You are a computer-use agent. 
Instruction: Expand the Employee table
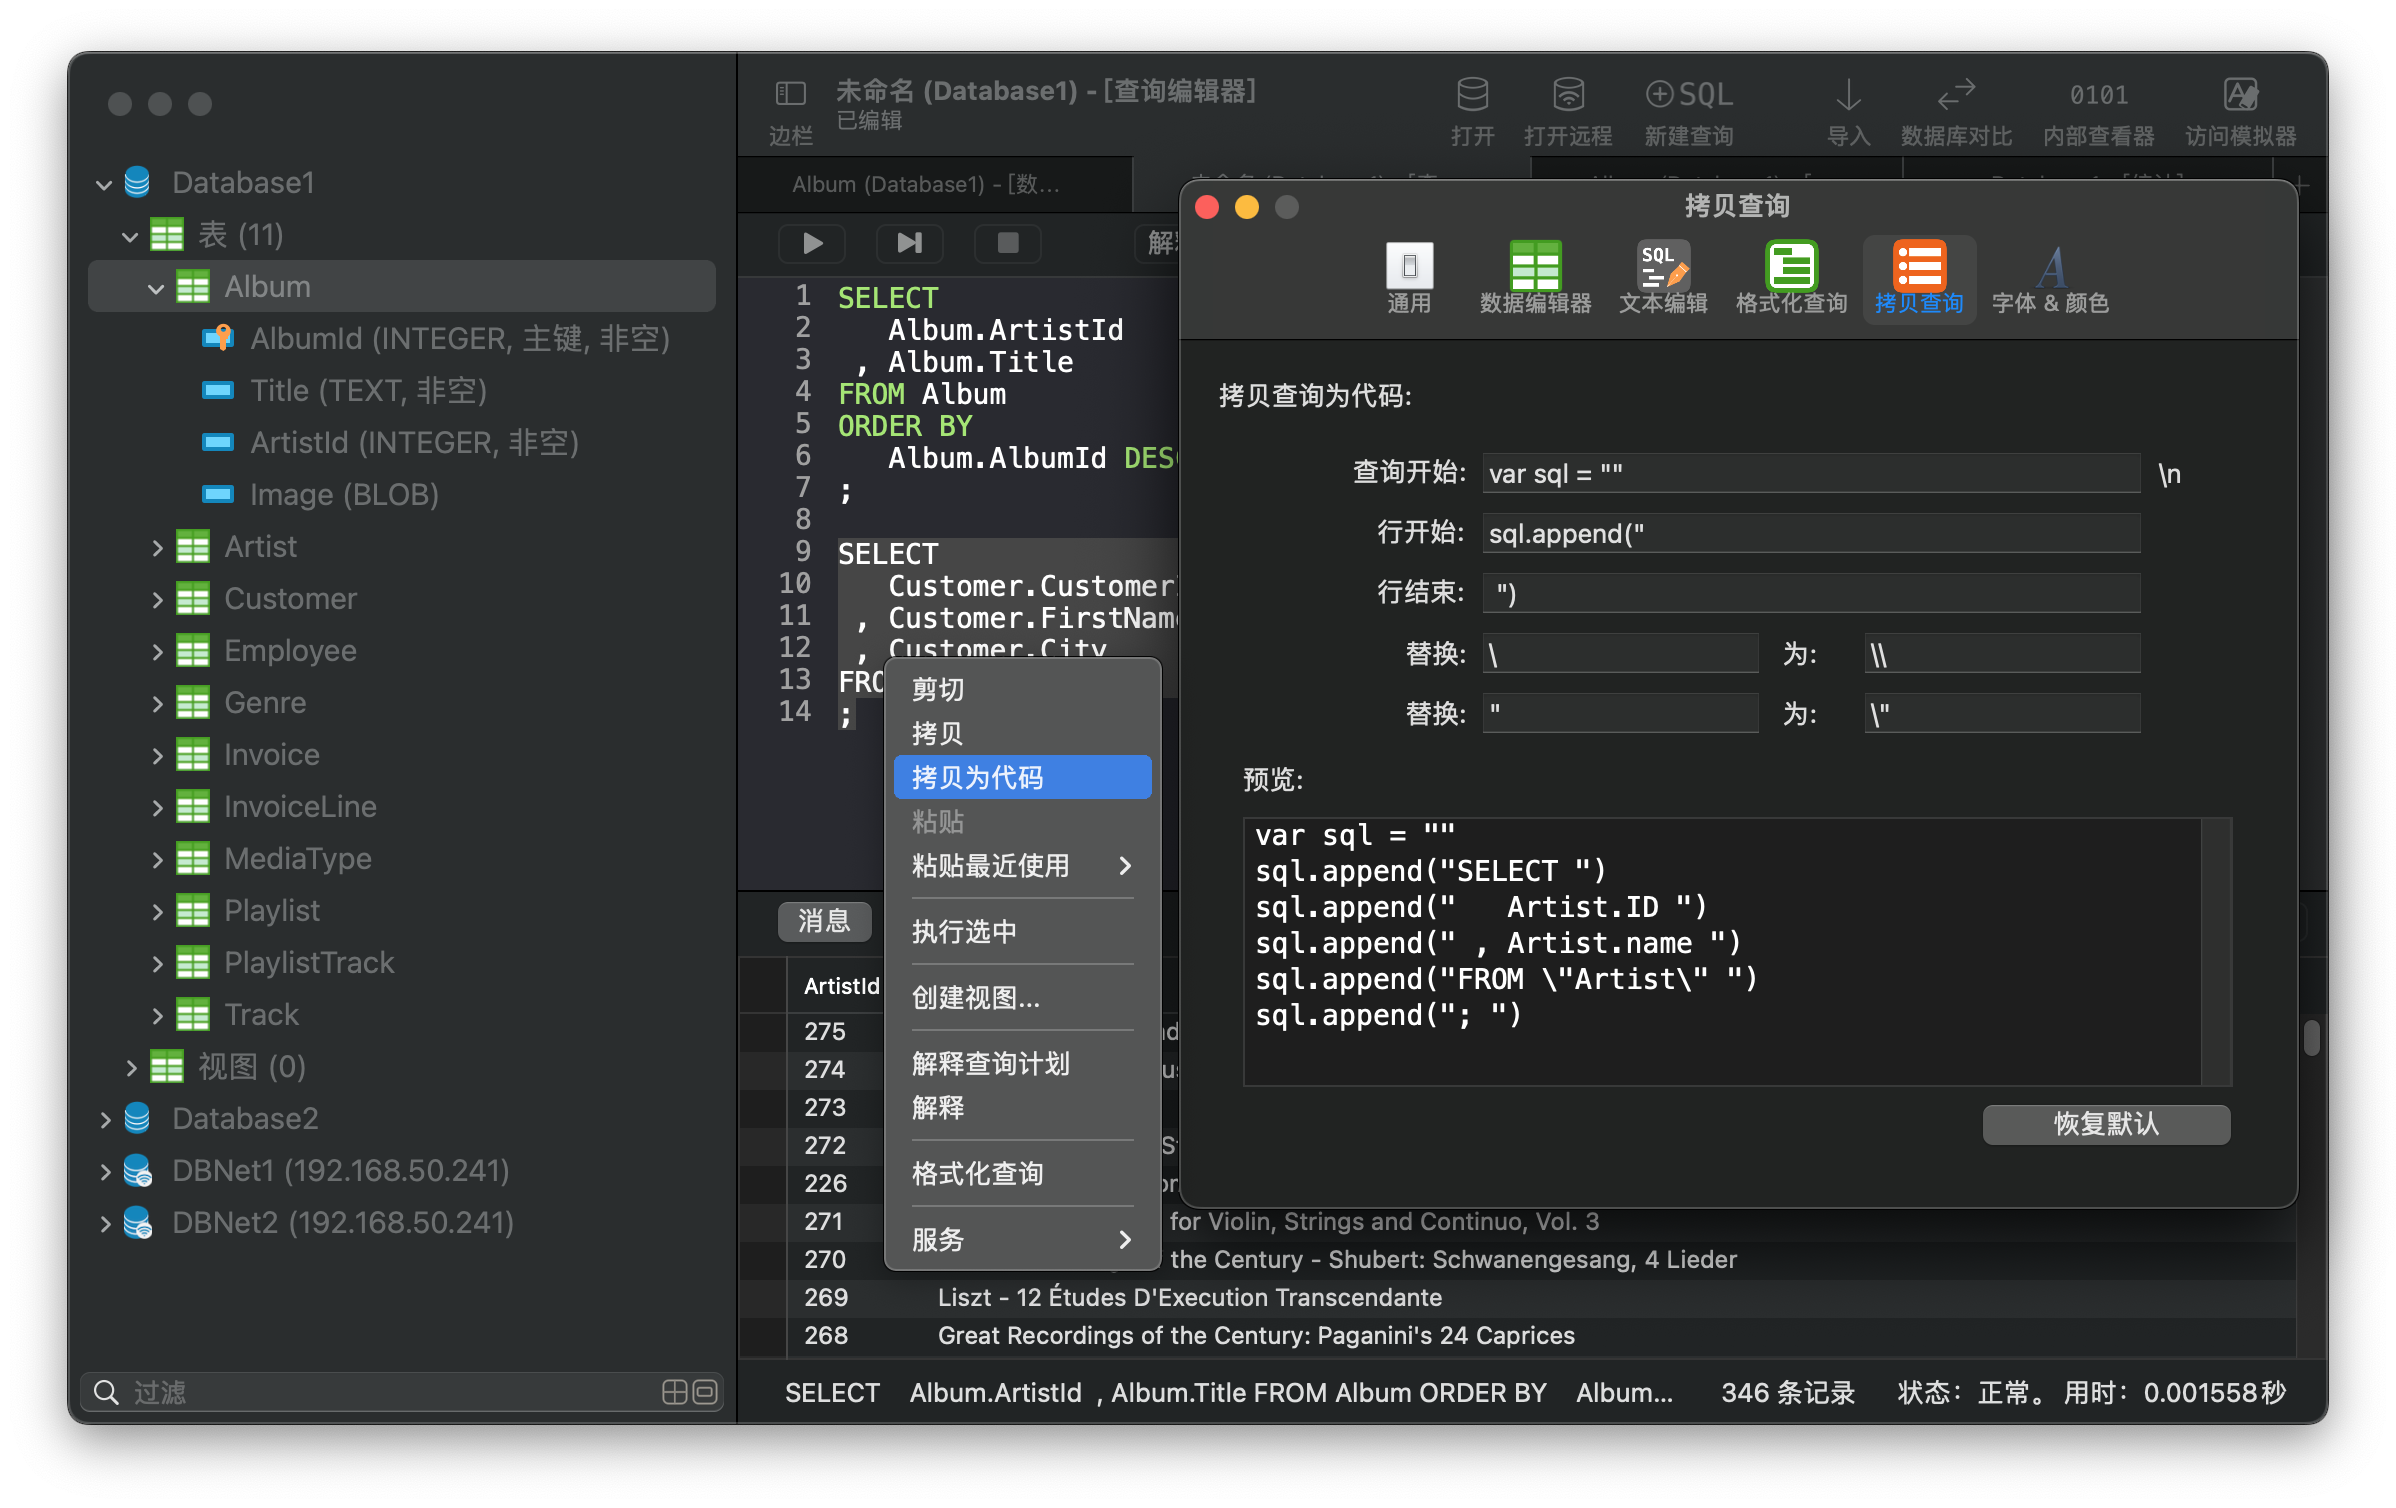point(157,651)
